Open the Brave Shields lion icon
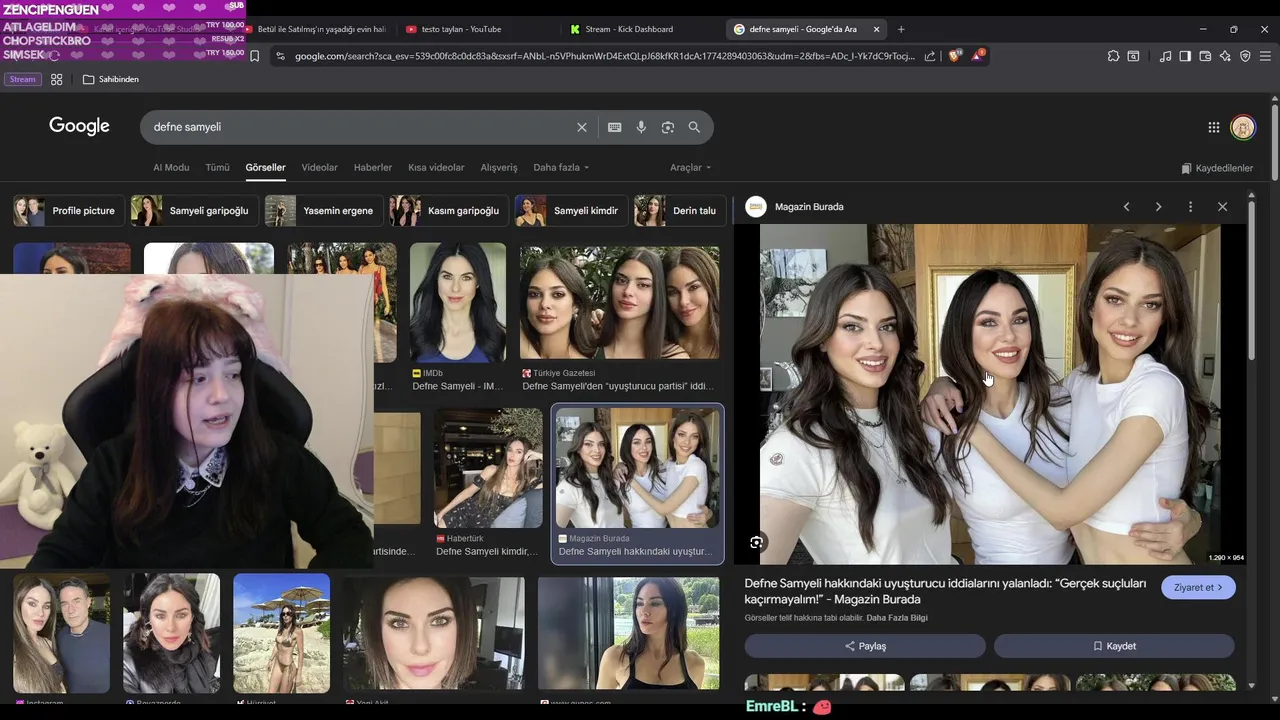1280x720 pixels. coord(954,56)
